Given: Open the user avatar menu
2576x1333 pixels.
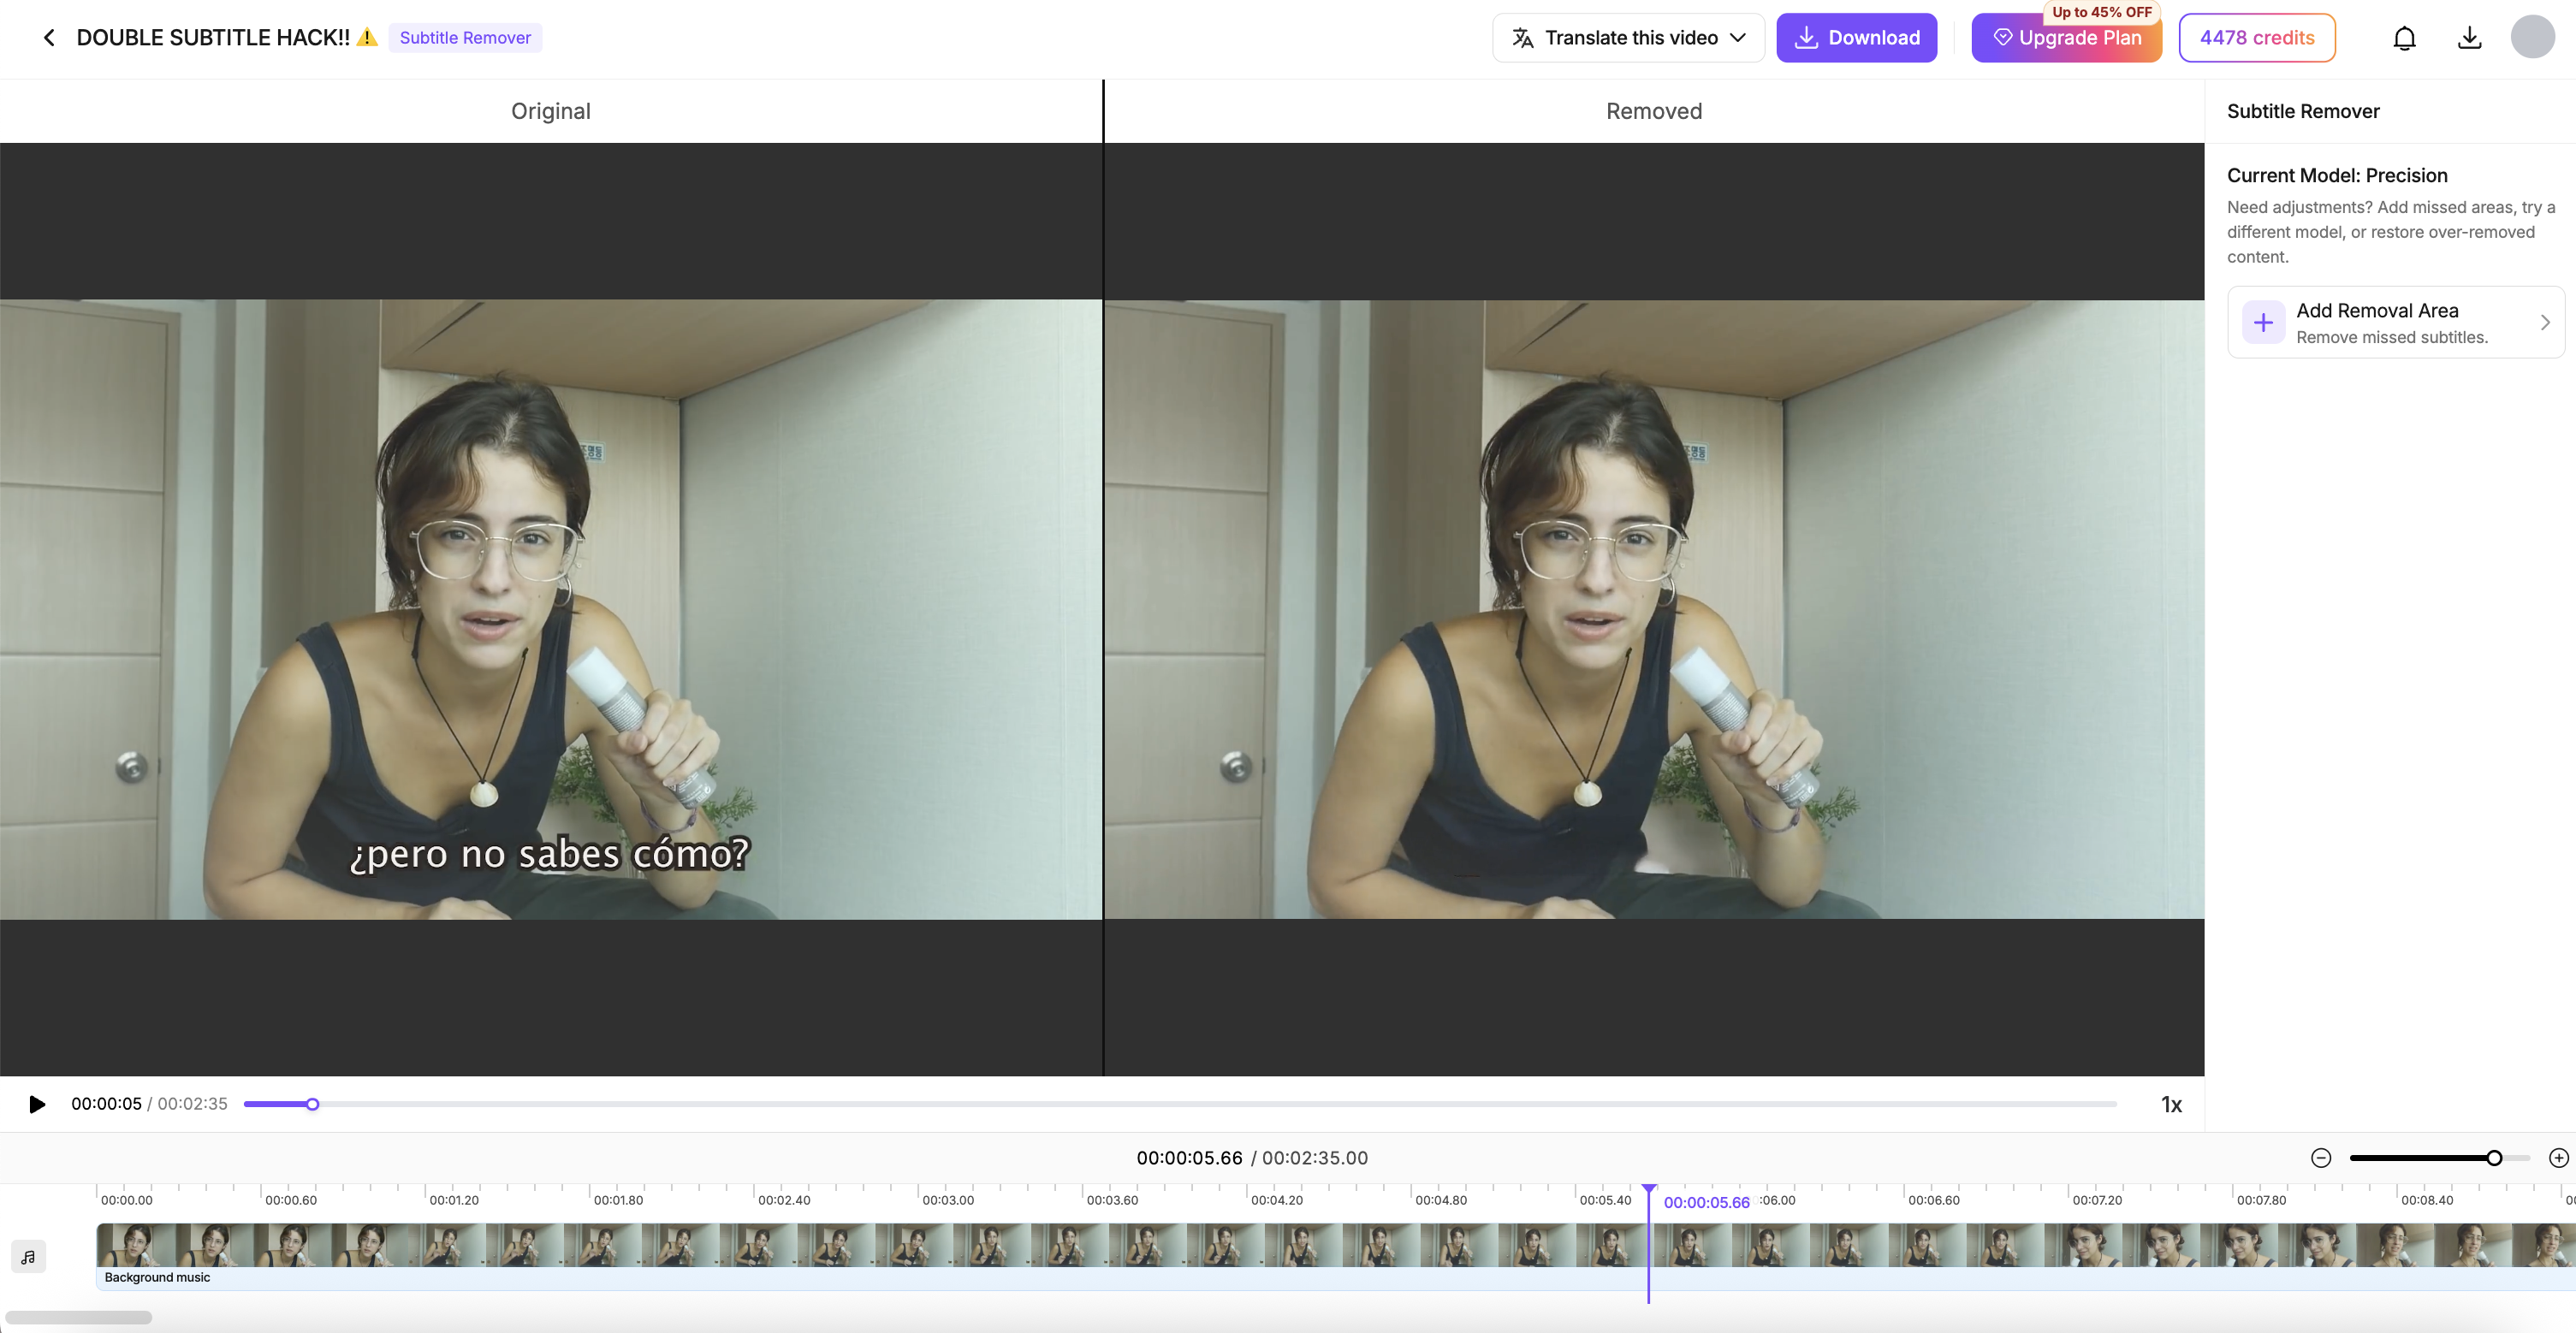Looking at the screenshot, I should click(2532, 37).
